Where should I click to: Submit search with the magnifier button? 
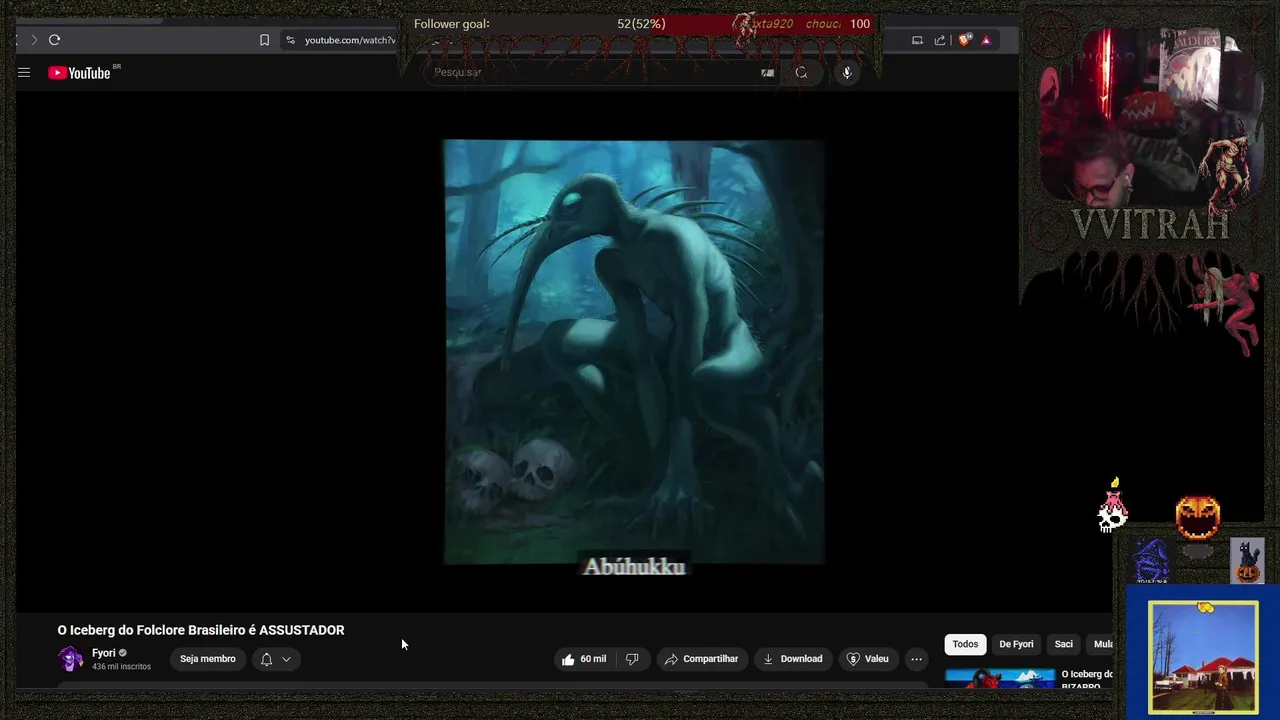tap(801, 72)
